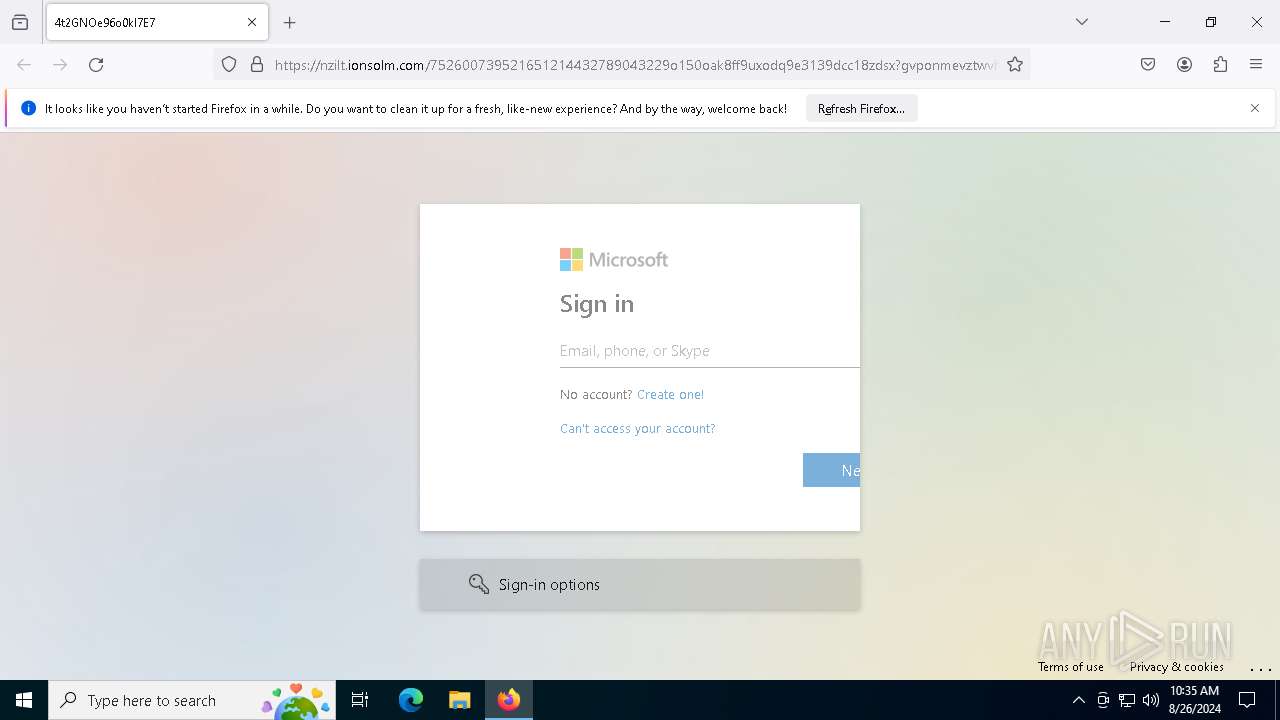This screenshot has height=720, width=1280.
Task: Open the Action Center notifications icon
Action: [x=1247, y=700]
